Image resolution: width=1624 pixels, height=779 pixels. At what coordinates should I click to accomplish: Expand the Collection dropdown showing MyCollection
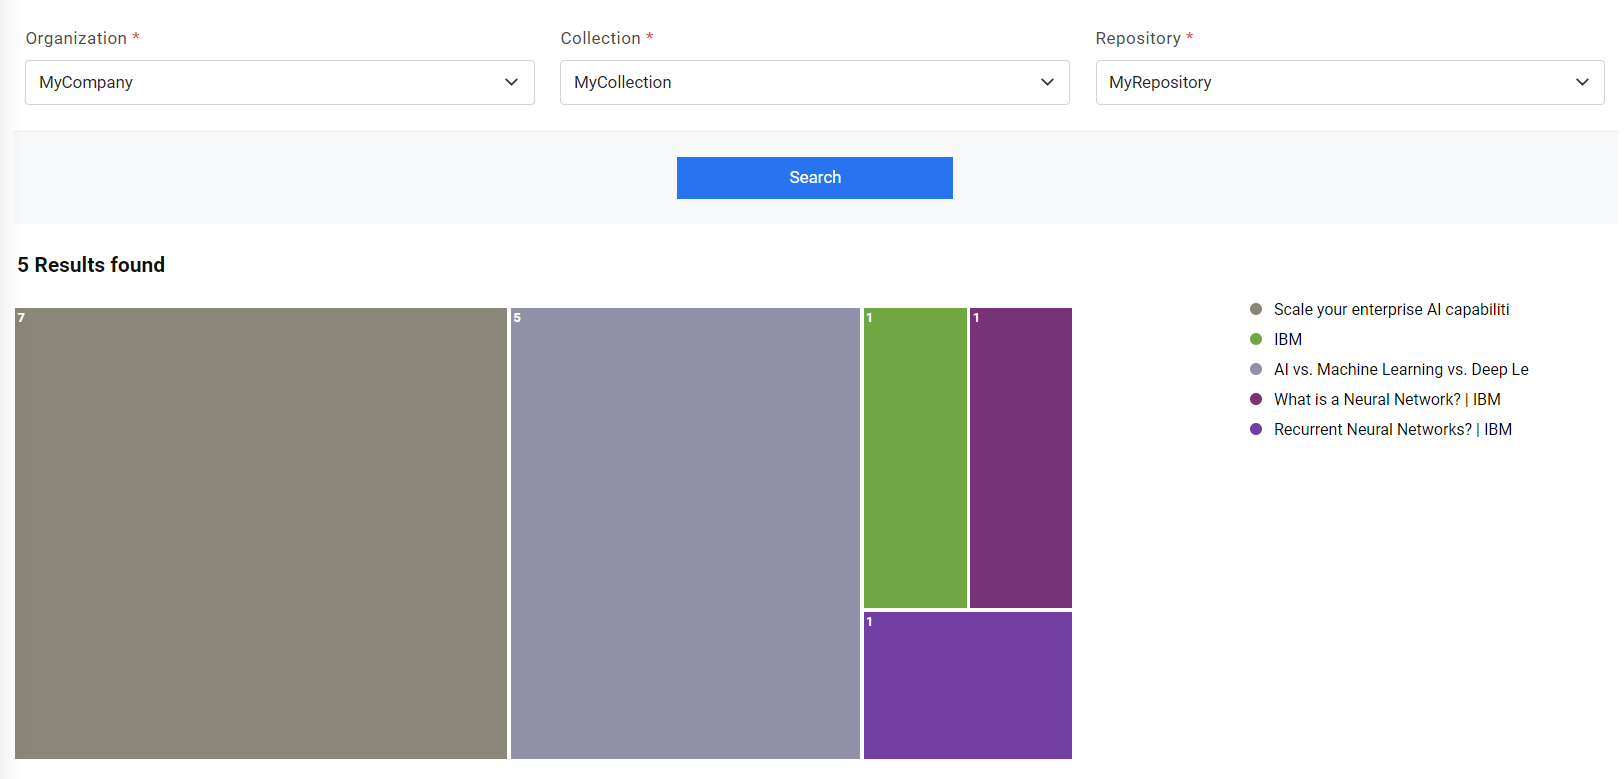814,82
